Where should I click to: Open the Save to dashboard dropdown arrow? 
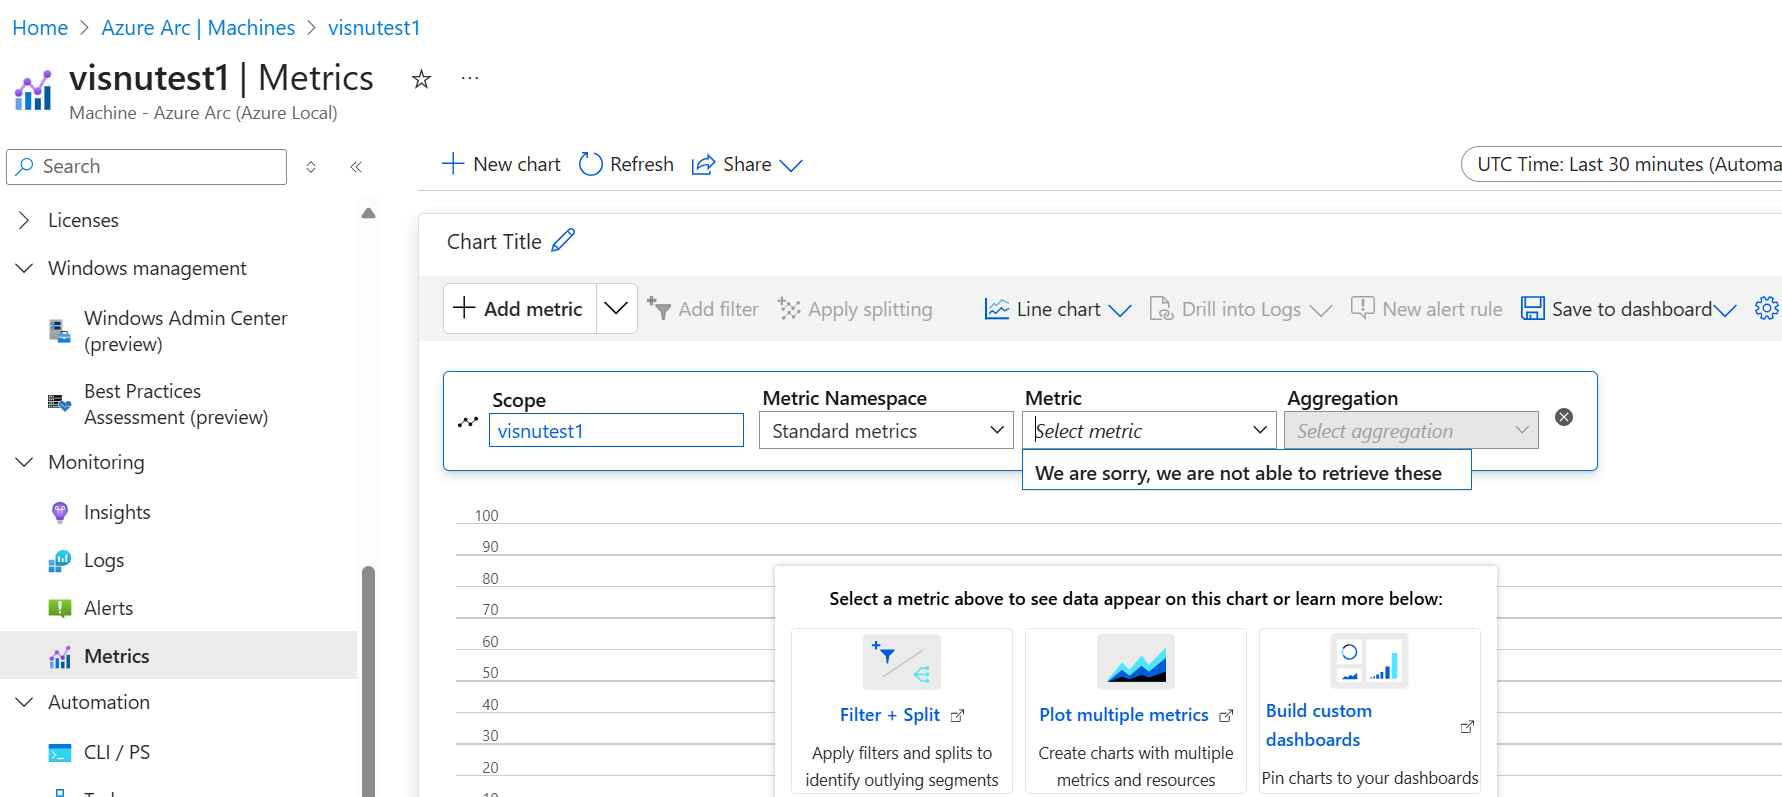tap(1725, 310)
